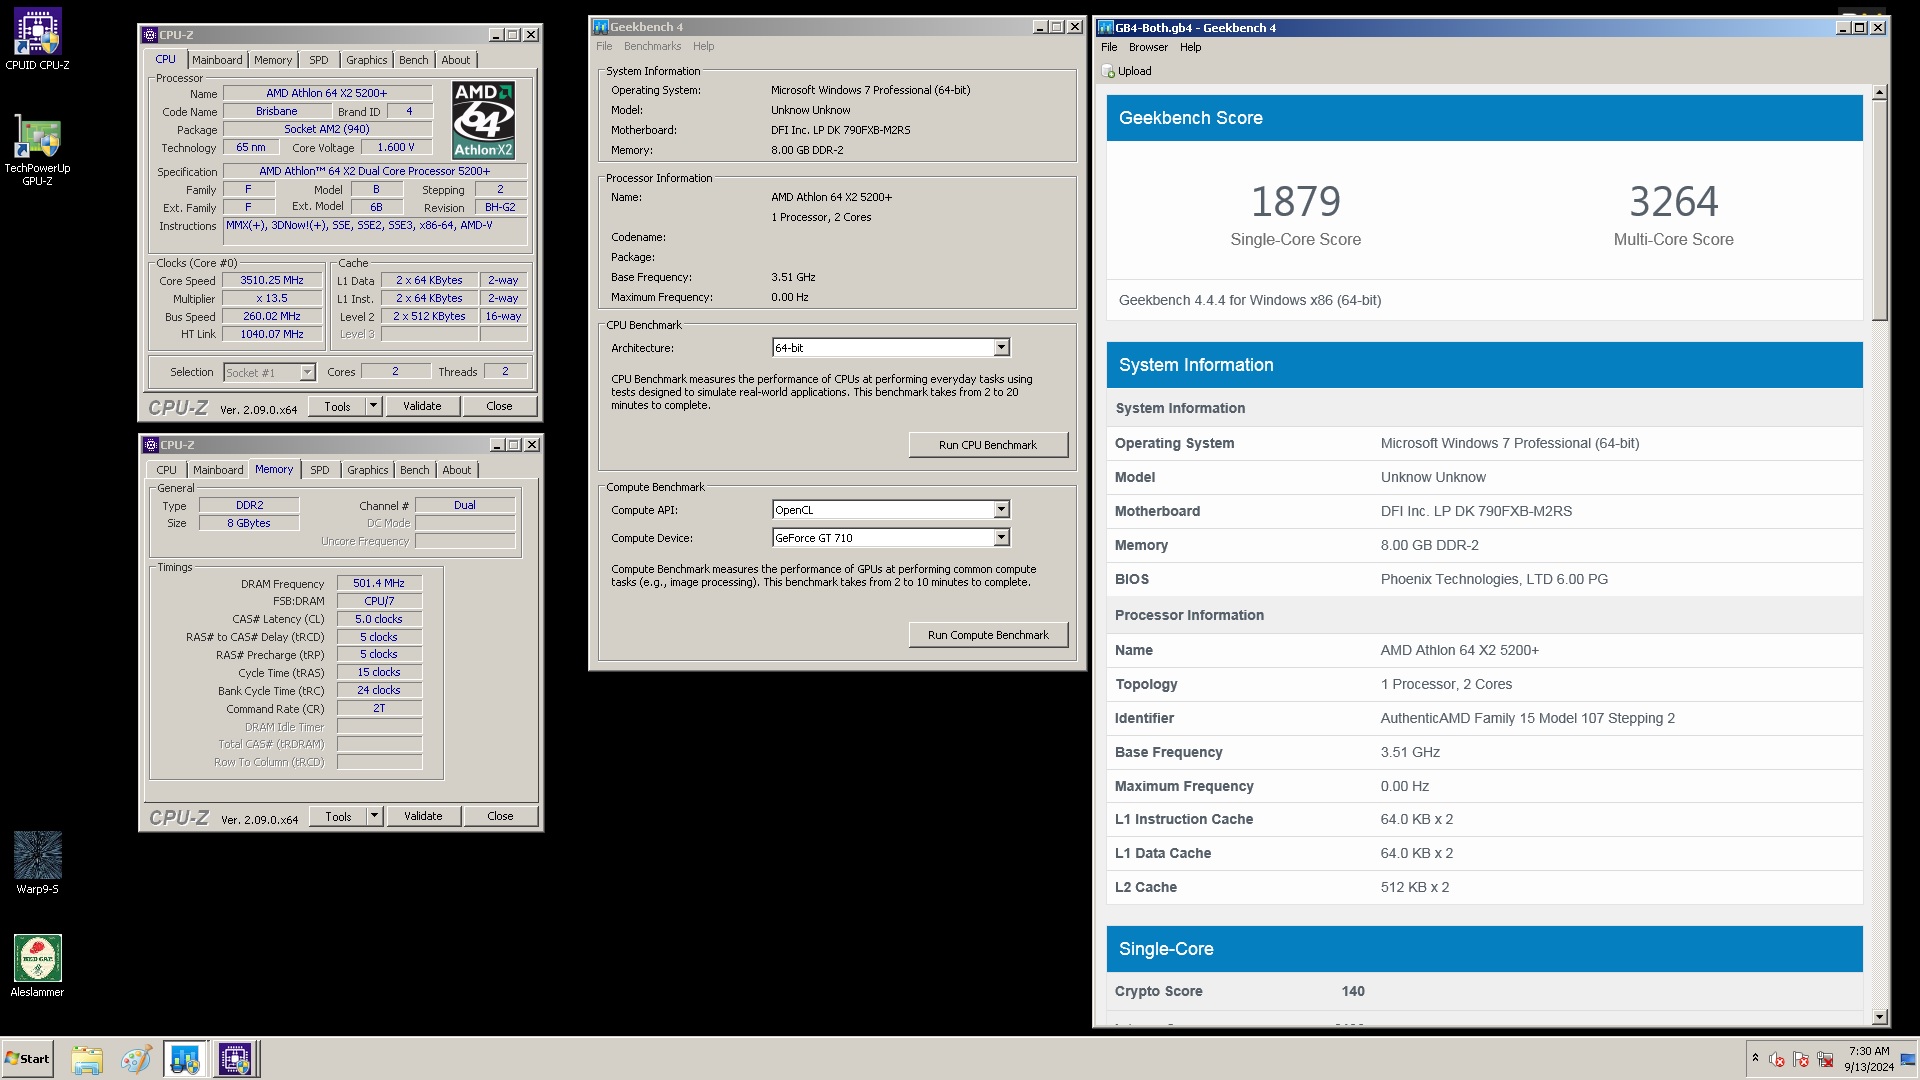Open the TechPowerUp GPU-Z desktop icon
The image size is (1920, 1080).
[x=37, y=150]
